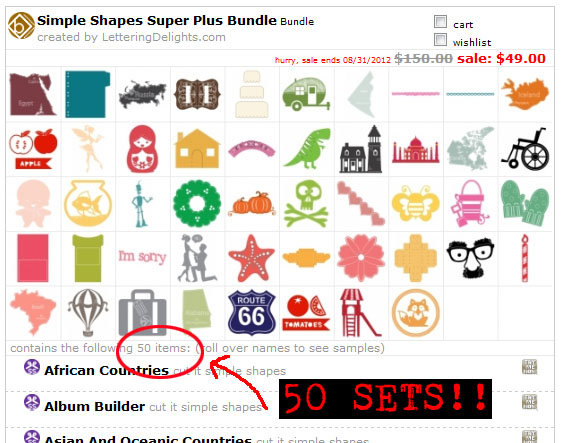Click the purple icon beside Album Builder

point(32,402)
